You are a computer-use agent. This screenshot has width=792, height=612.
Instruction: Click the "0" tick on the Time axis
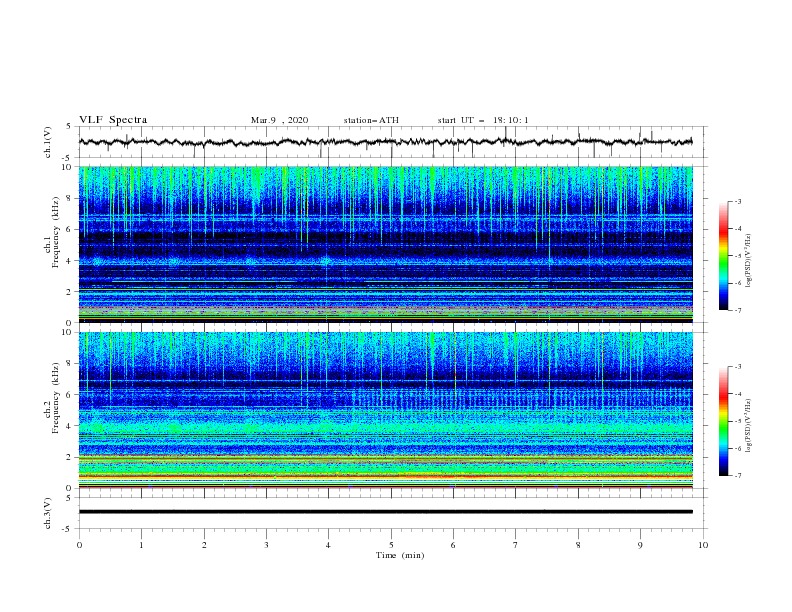tap(79, 545)
